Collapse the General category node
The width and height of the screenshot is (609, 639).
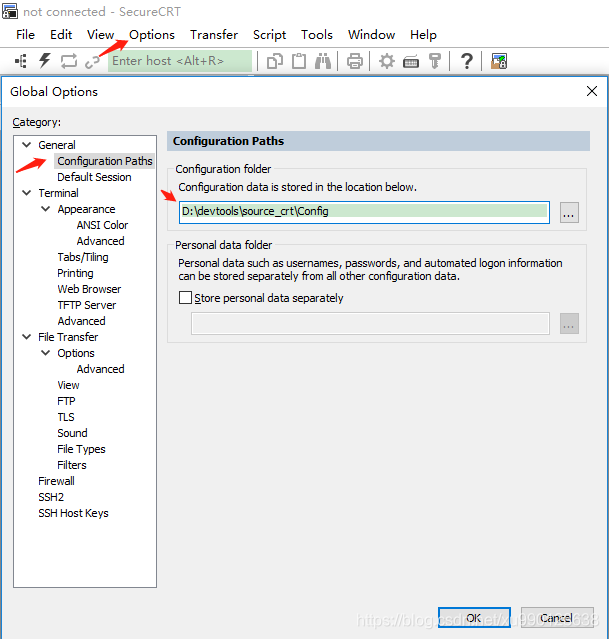pyautogui.click(x=26, y=145)
